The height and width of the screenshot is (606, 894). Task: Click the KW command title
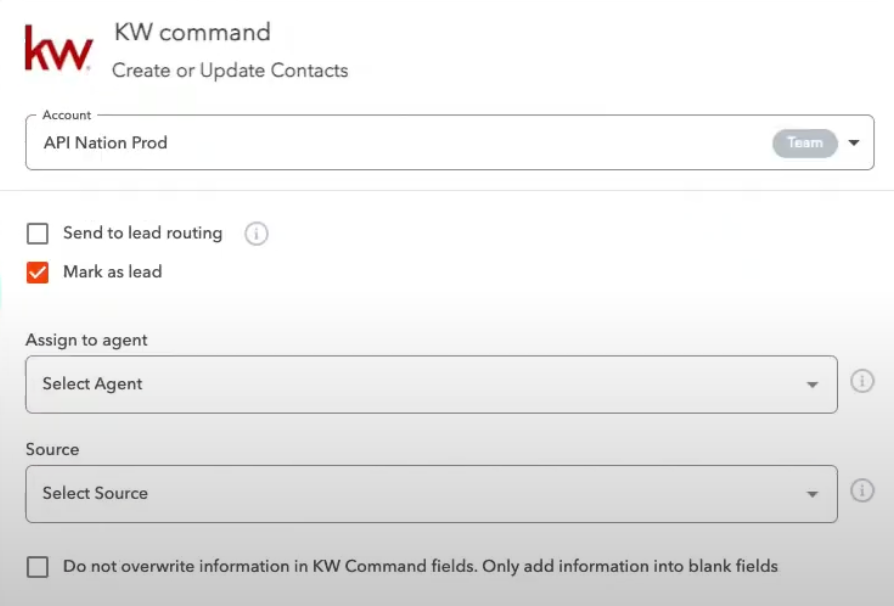click(192, 32)
